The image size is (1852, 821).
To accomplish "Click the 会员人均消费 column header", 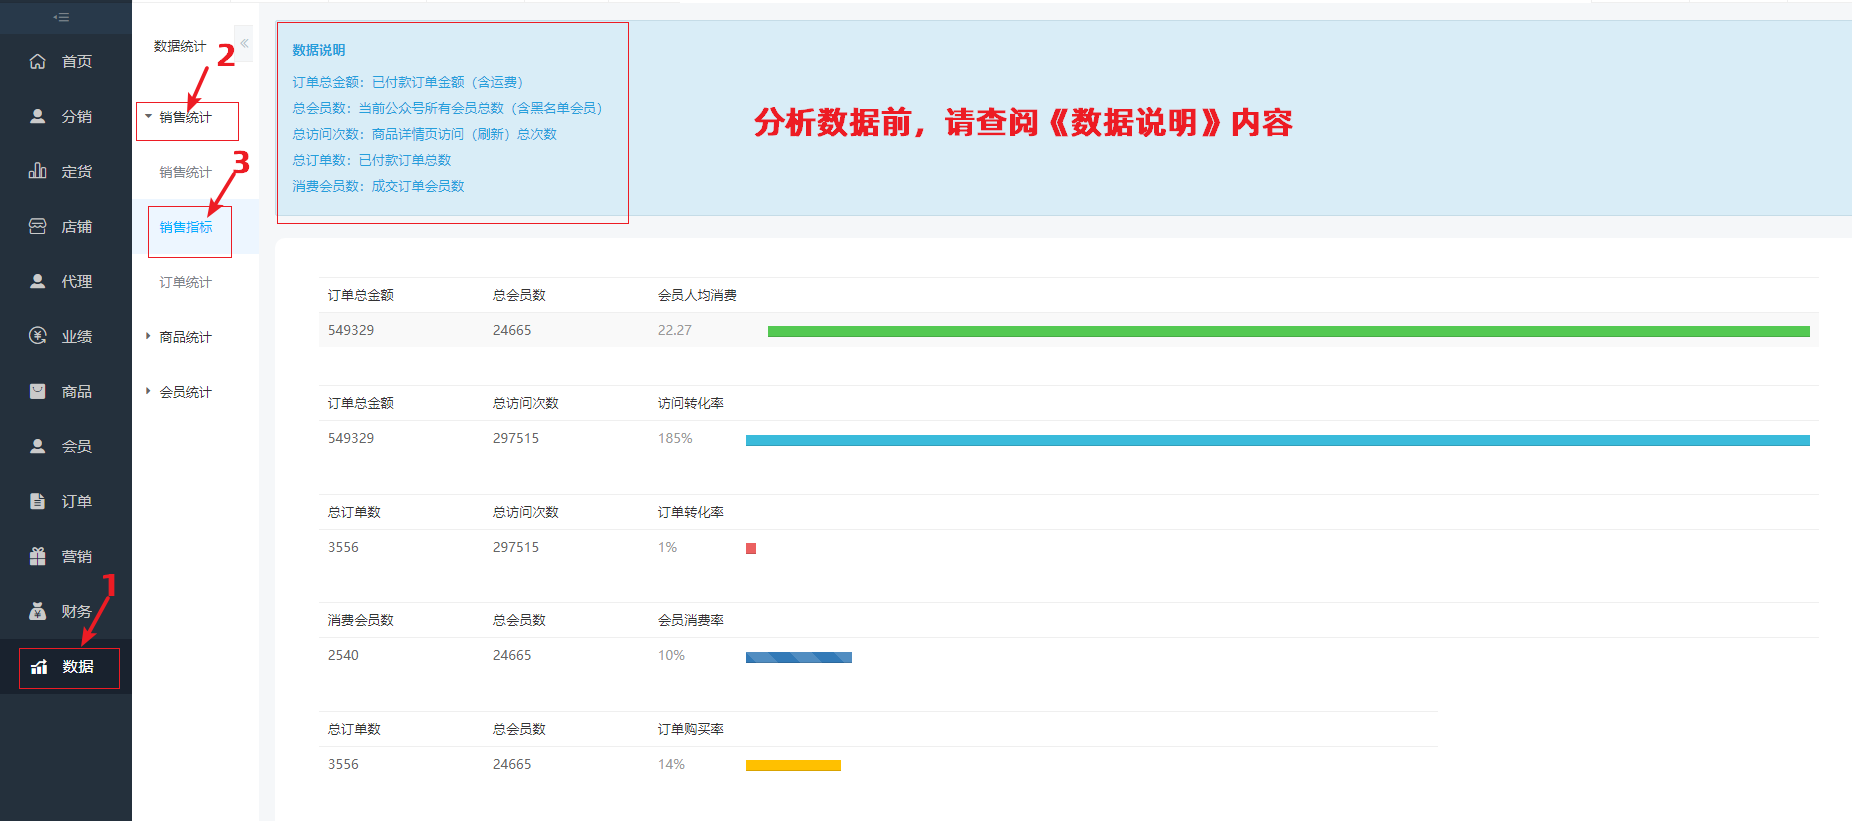I will [x=697, y=295].
